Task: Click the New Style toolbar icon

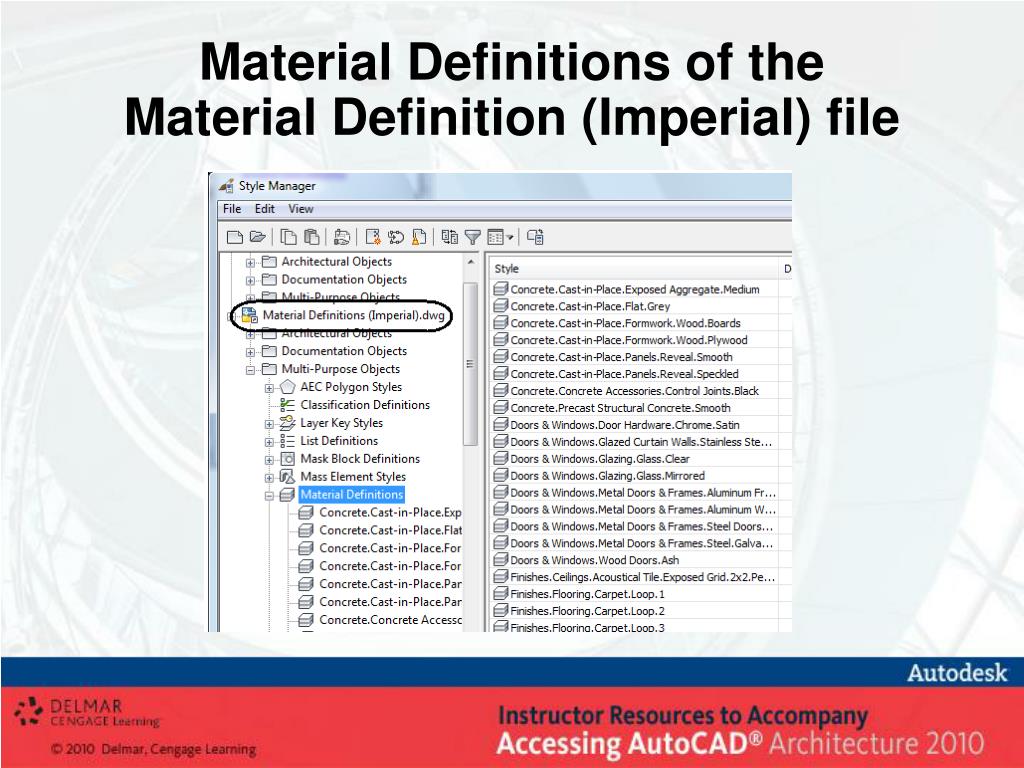Action: point(373,237)
